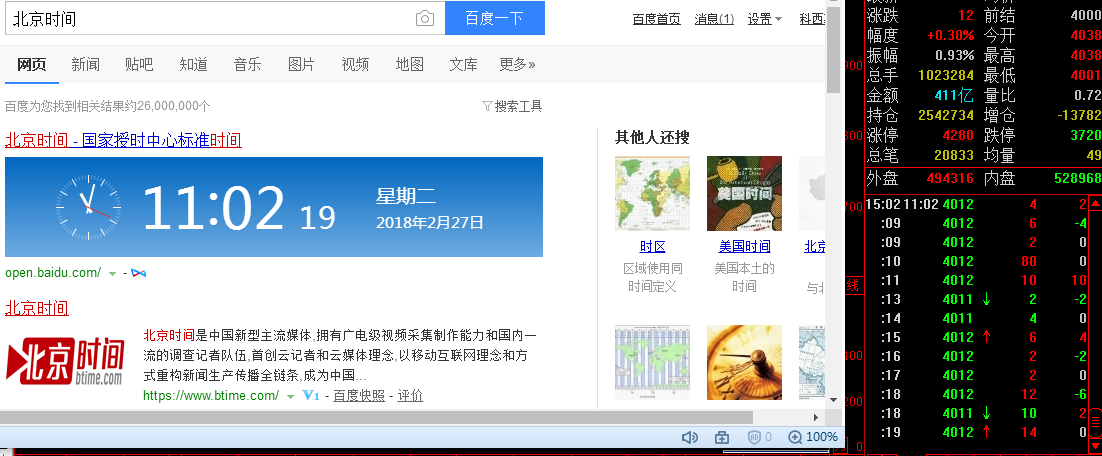This screenshot has width=1102, height=456.
Task: Click the world time zone map thumbnail
Action: pyautogui.click(x=652, y=193)
